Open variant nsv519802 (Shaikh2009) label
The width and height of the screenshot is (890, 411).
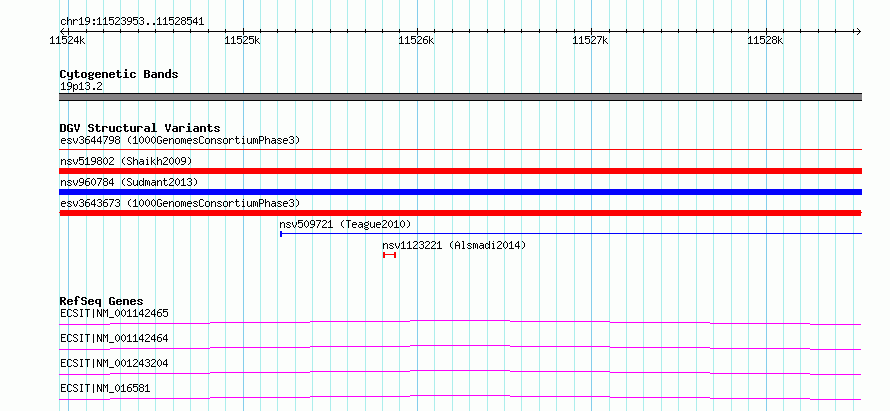coord(126,161)
